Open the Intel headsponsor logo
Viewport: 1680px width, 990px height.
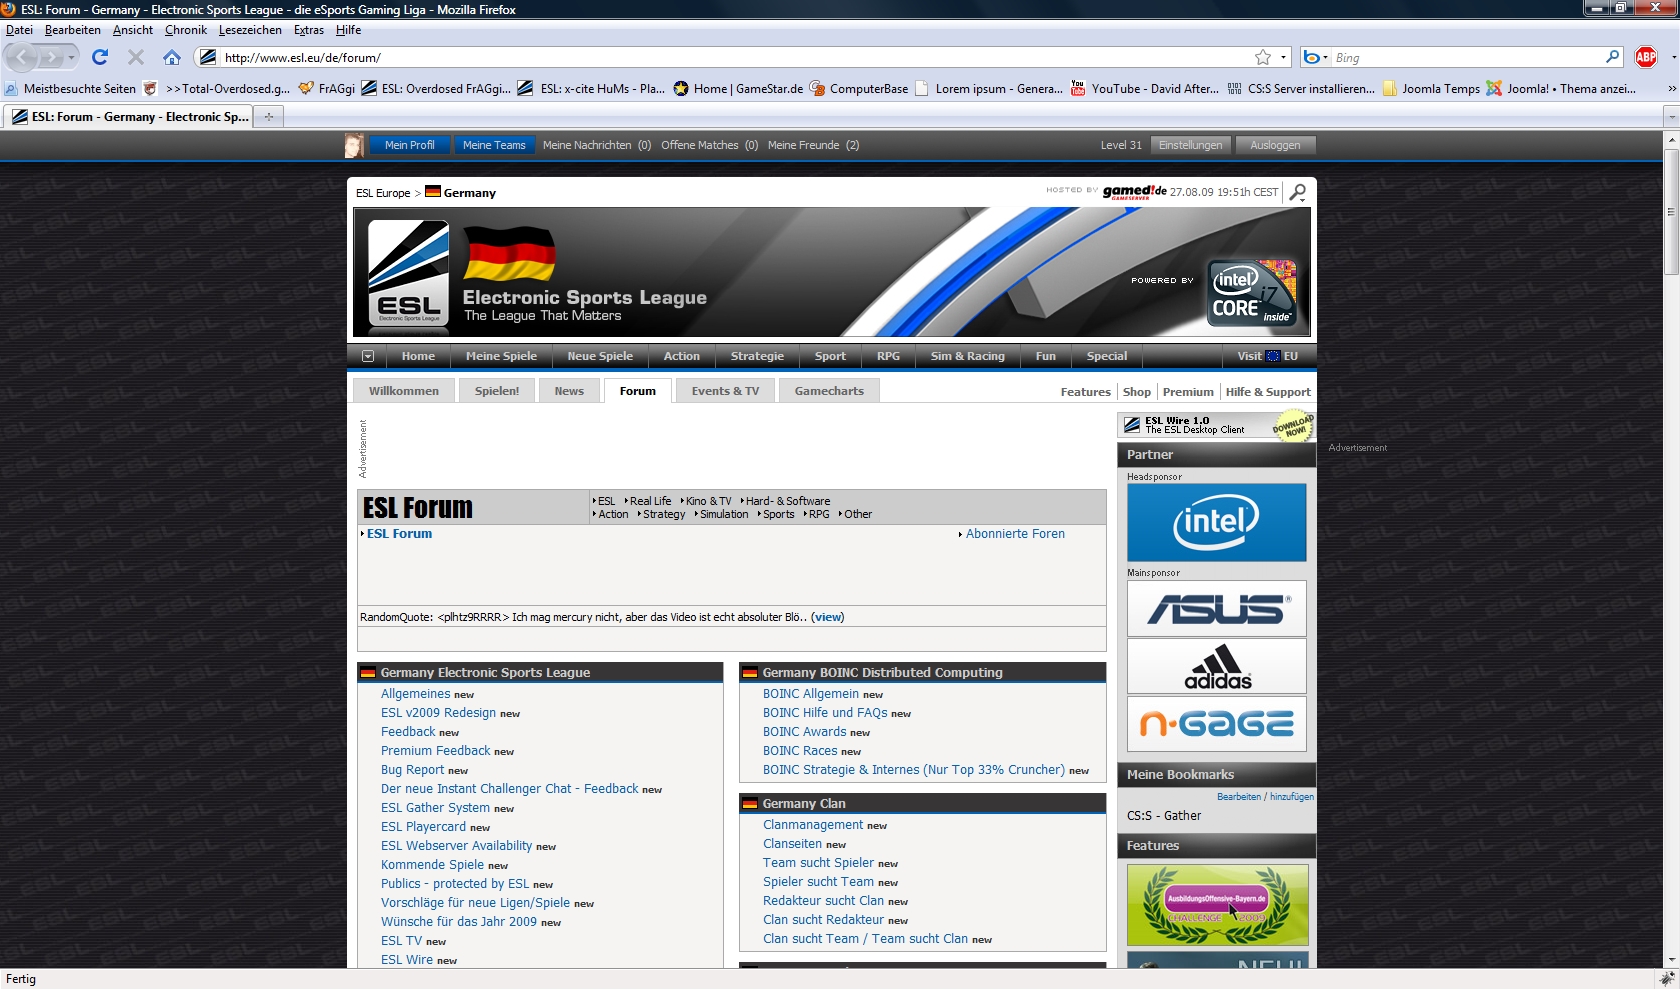(1216, 522)
